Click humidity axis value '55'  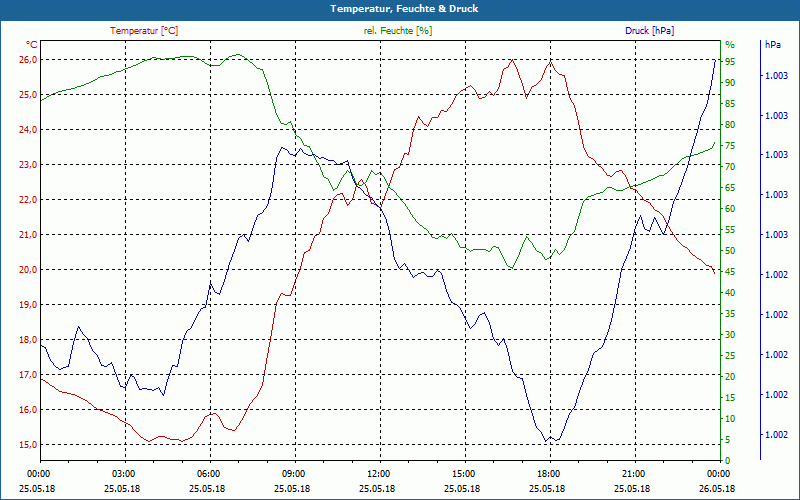pos(730,230)
